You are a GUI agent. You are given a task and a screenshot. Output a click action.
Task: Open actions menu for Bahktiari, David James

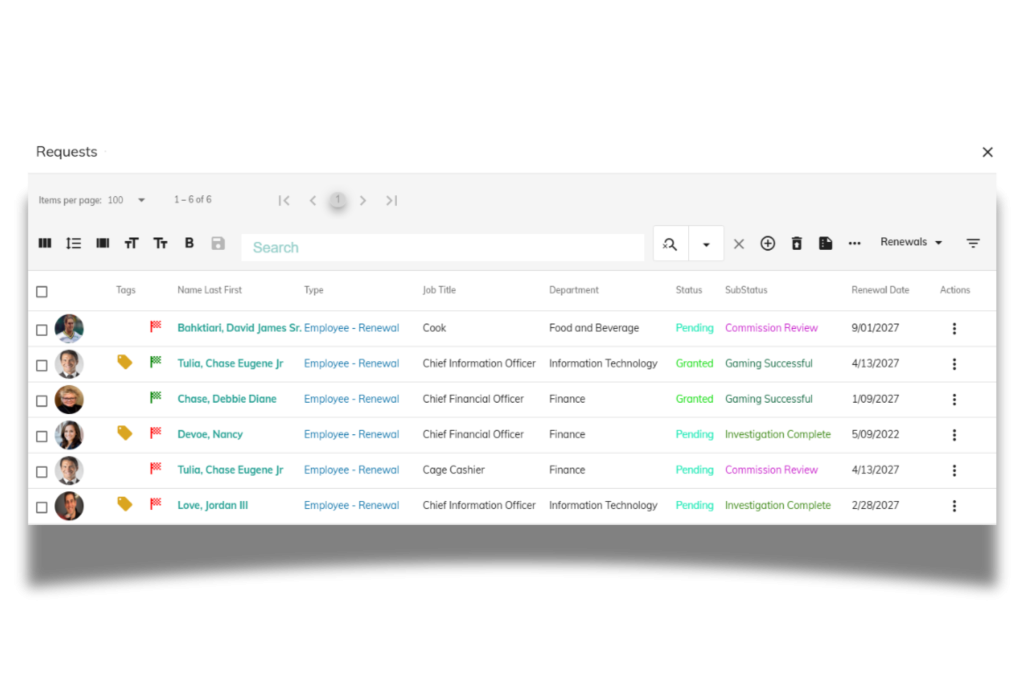tap(954, 329)
